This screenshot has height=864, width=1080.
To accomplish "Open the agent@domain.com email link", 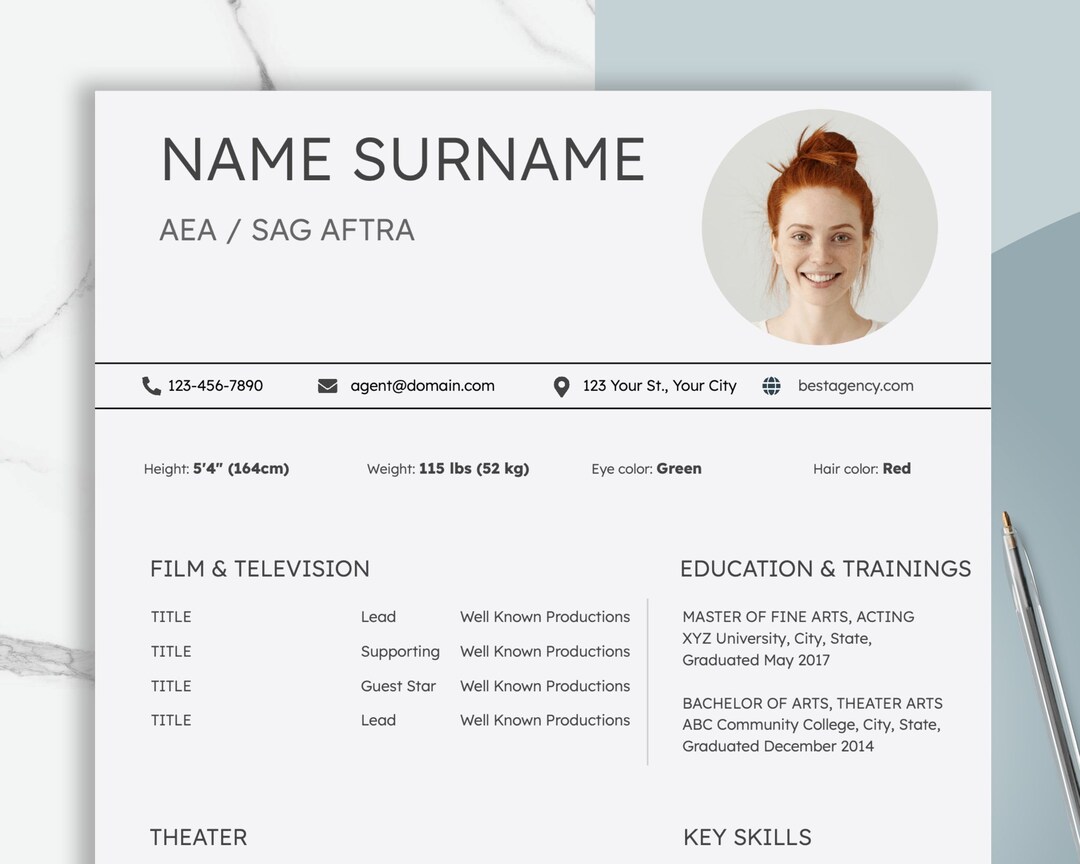I will pos(424,385).
